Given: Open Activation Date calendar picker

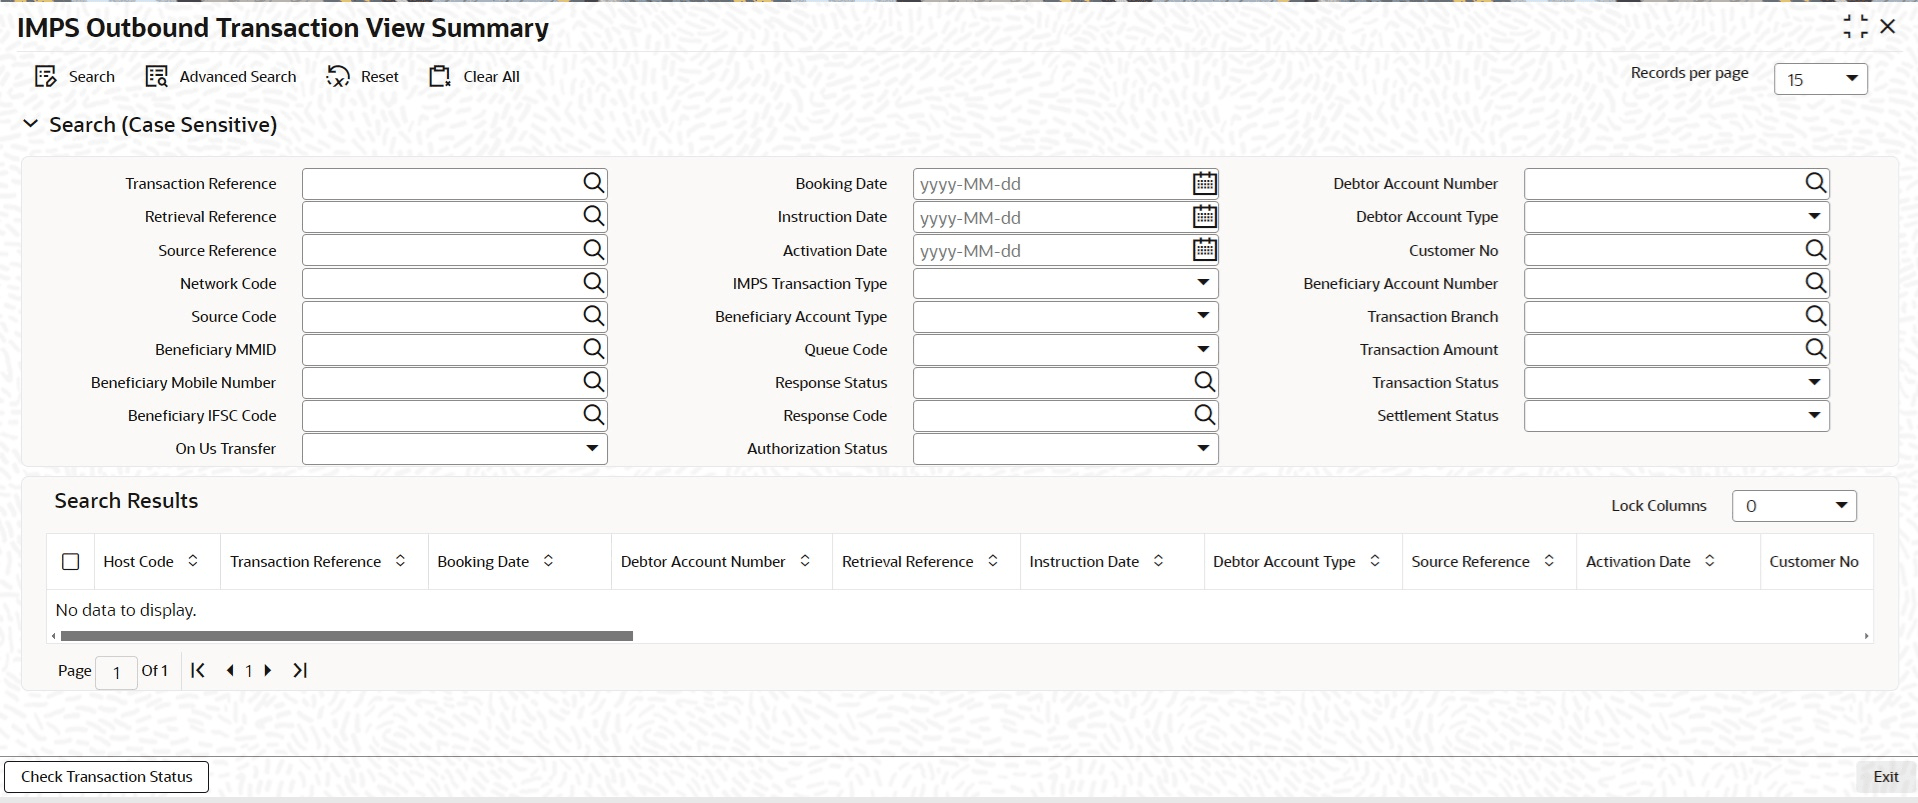Looking at the screenshot, I should pyautogui.click(x=1205, y=250).
